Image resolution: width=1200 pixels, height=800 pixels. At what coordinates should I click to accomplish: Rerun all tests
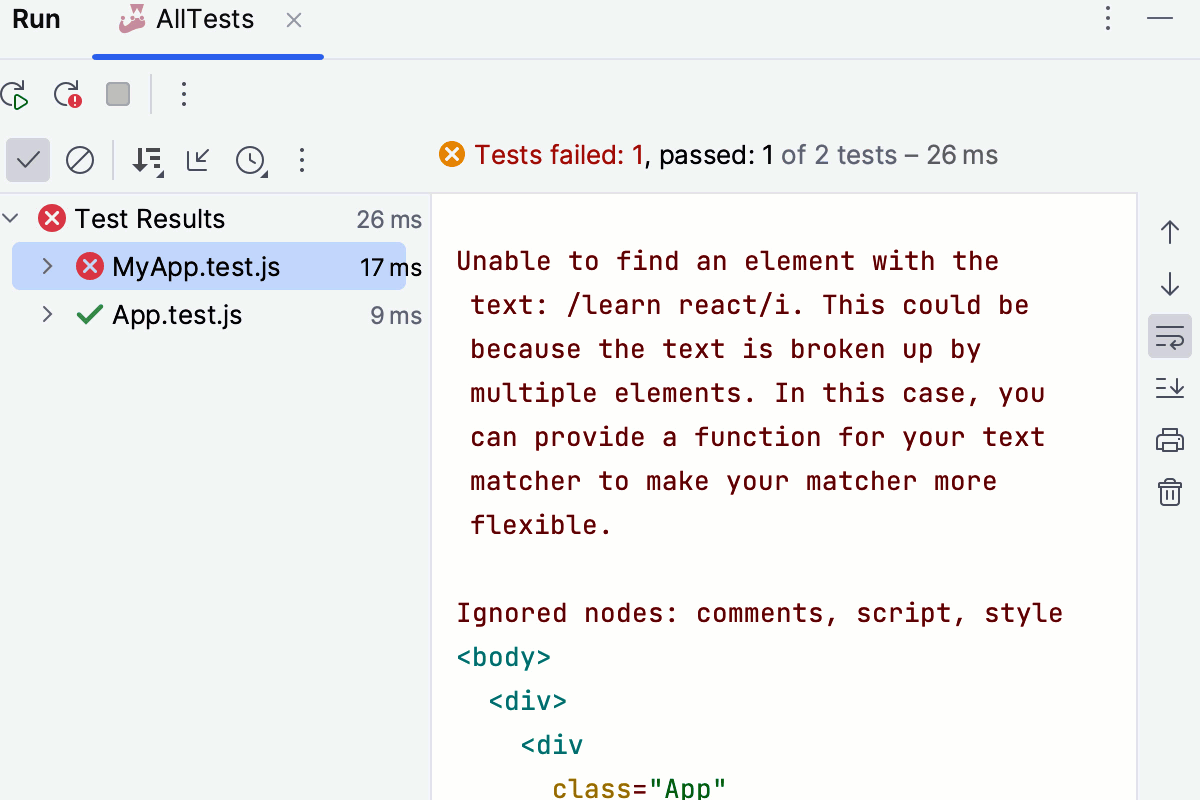pyautogui.click(x=16, y=94)
